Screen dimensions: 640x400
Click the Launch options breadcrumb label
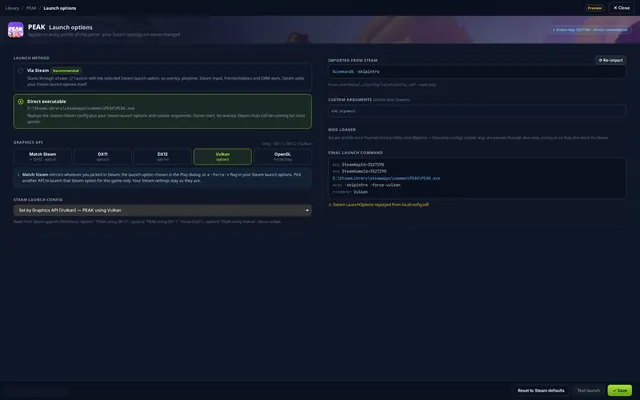(60, 8)
